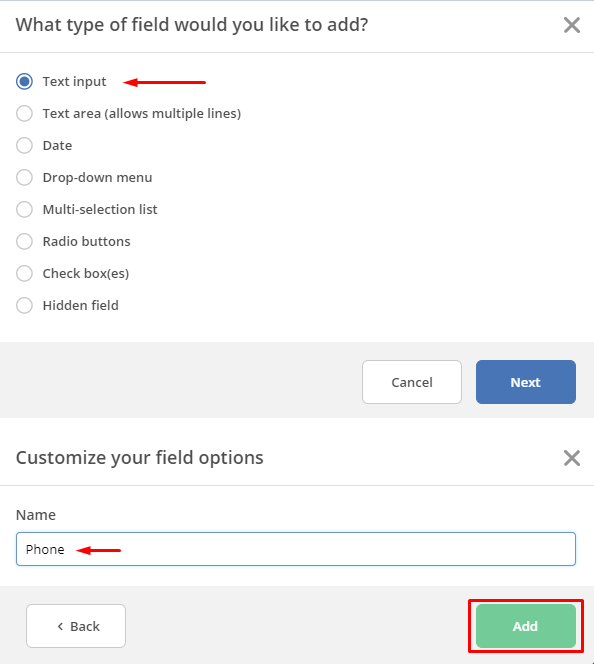The height and width of the screenshot is (664, 594).
Task: Select the Text input radio button
Action: 24,81
